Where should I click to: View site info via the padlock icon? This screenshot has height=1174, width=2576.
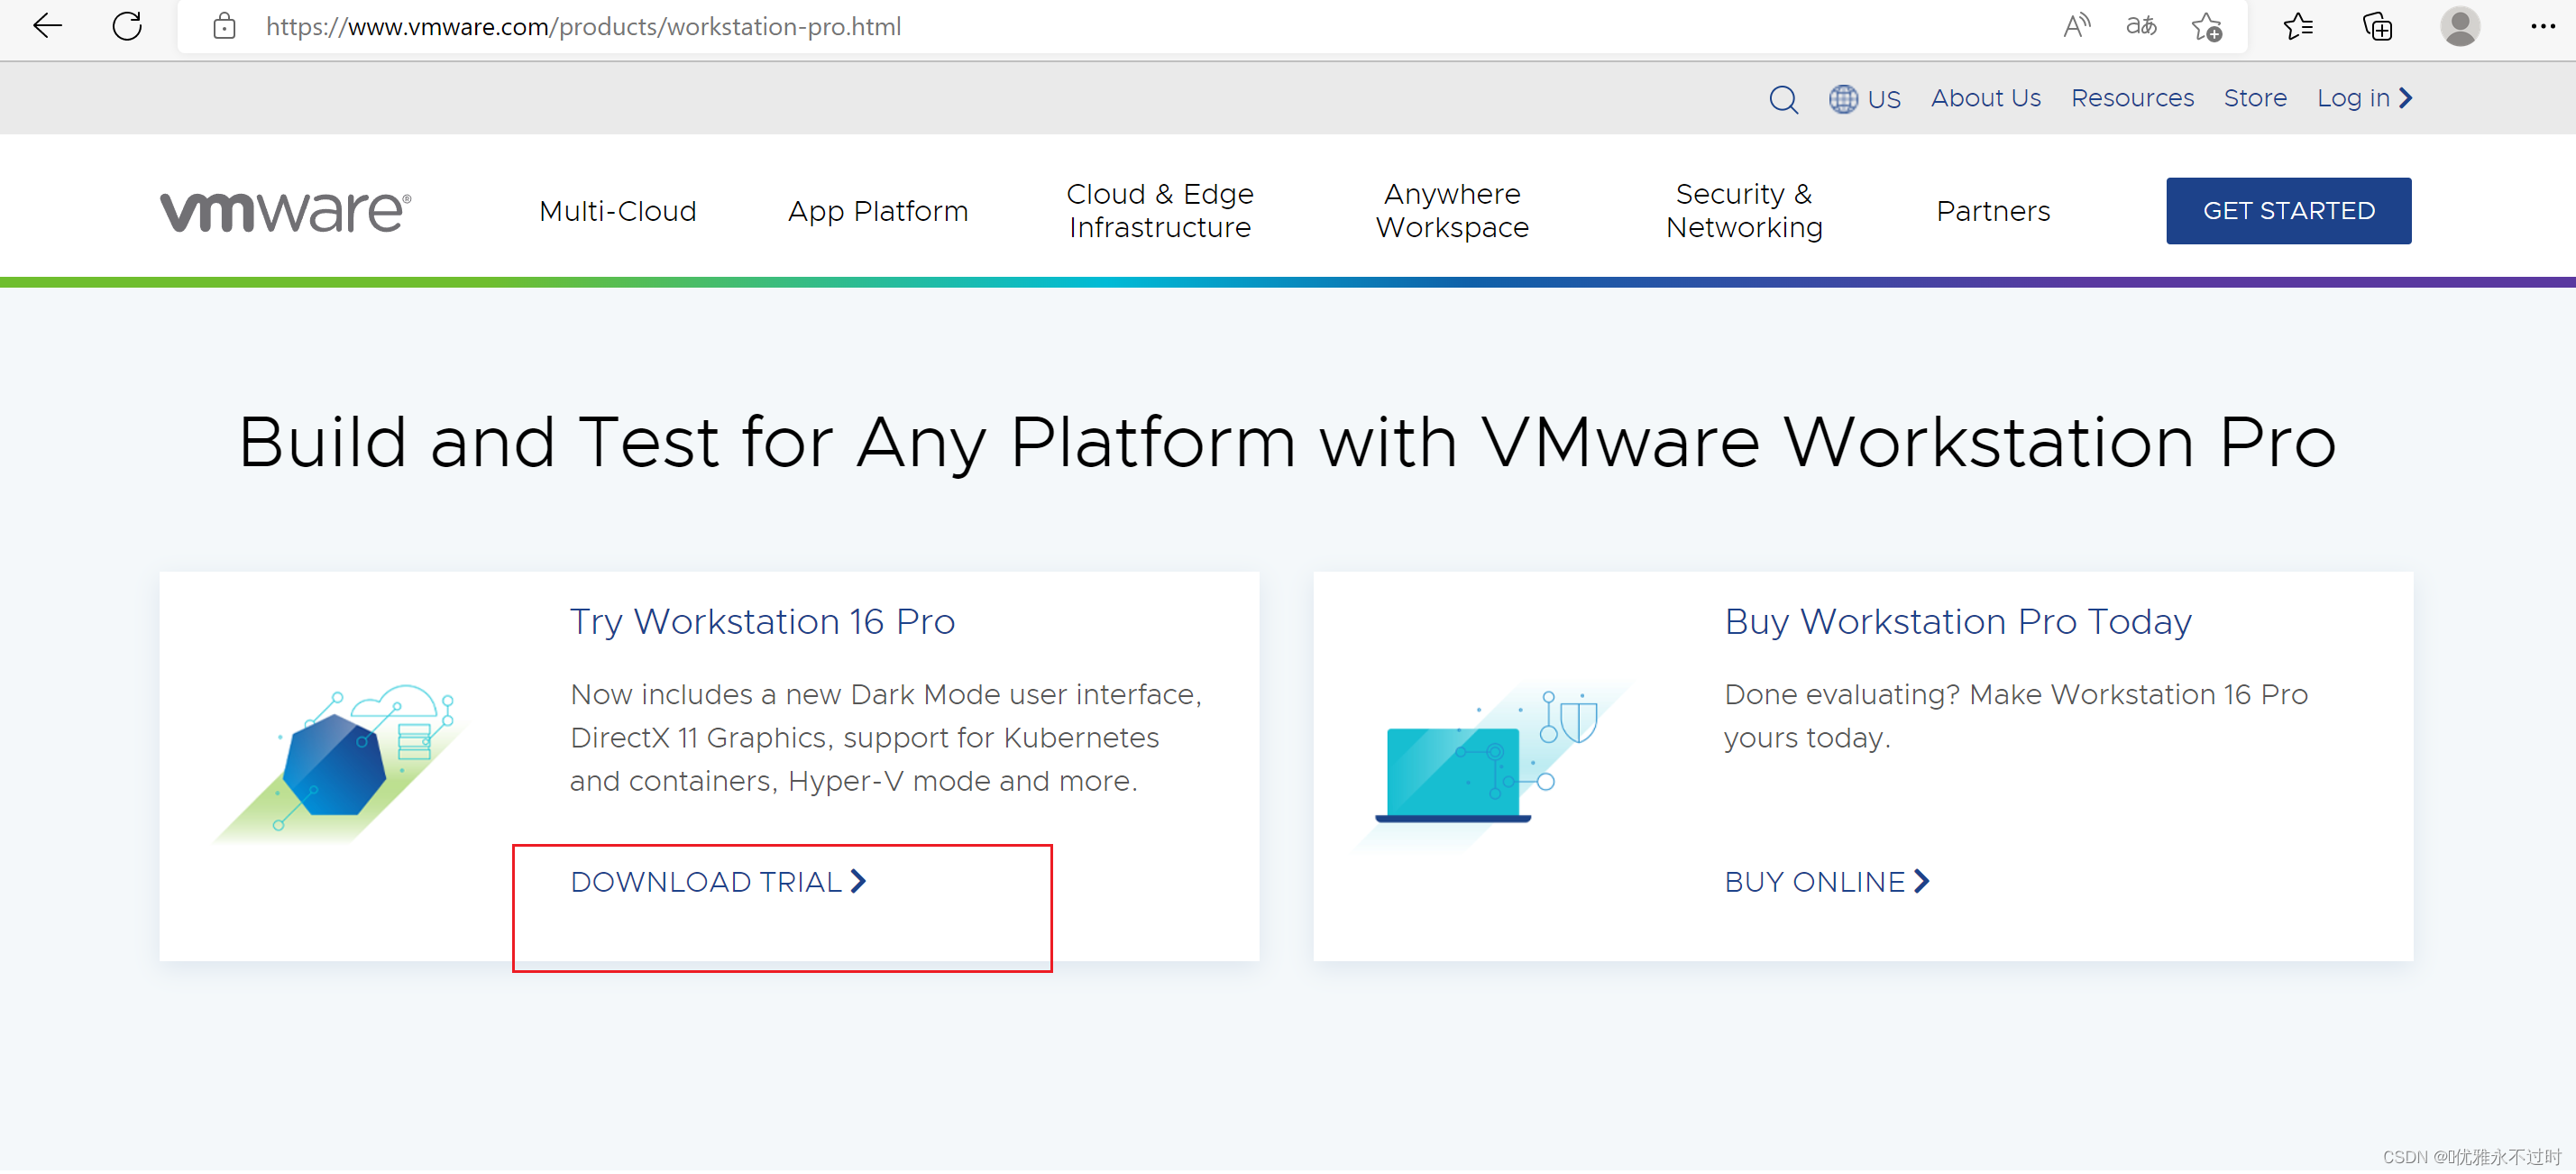(224, 26)
